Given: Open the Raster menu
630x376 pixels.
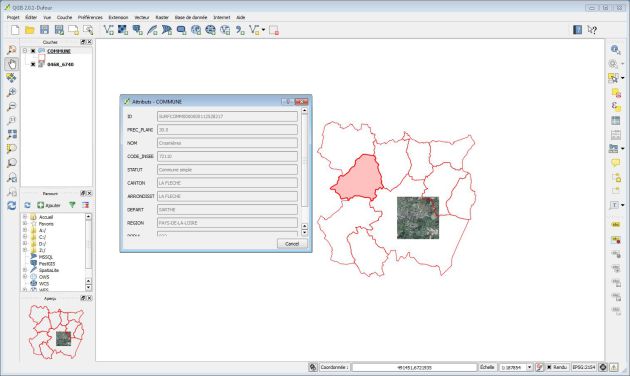Looking at the screenshot, I should click(162, 17).
